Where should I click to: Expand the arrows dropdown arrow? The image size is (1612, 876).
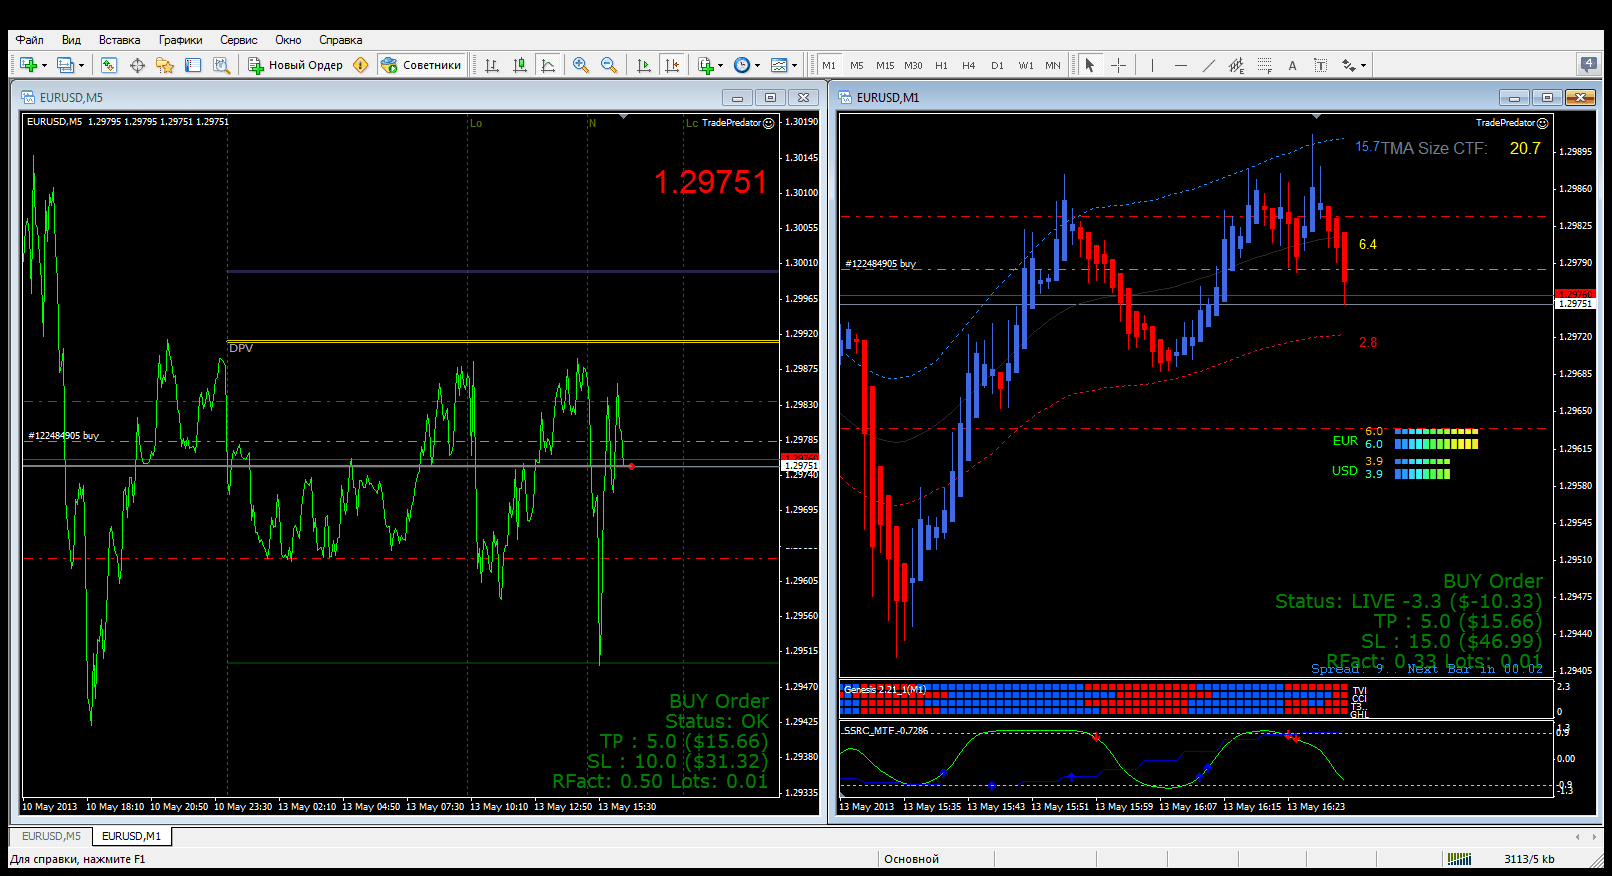(x=1363, y=66)
